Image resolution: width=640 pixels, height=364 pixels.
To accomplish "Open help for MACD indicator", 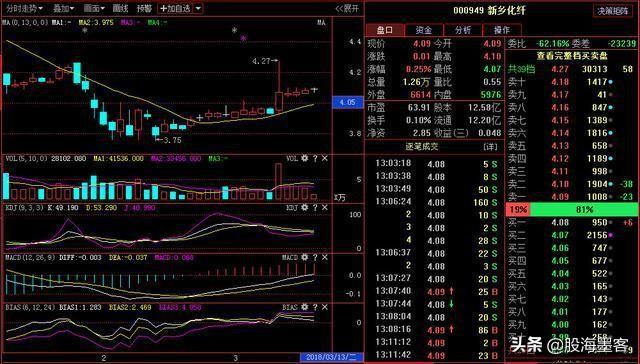I will click(x=315, y=257).
